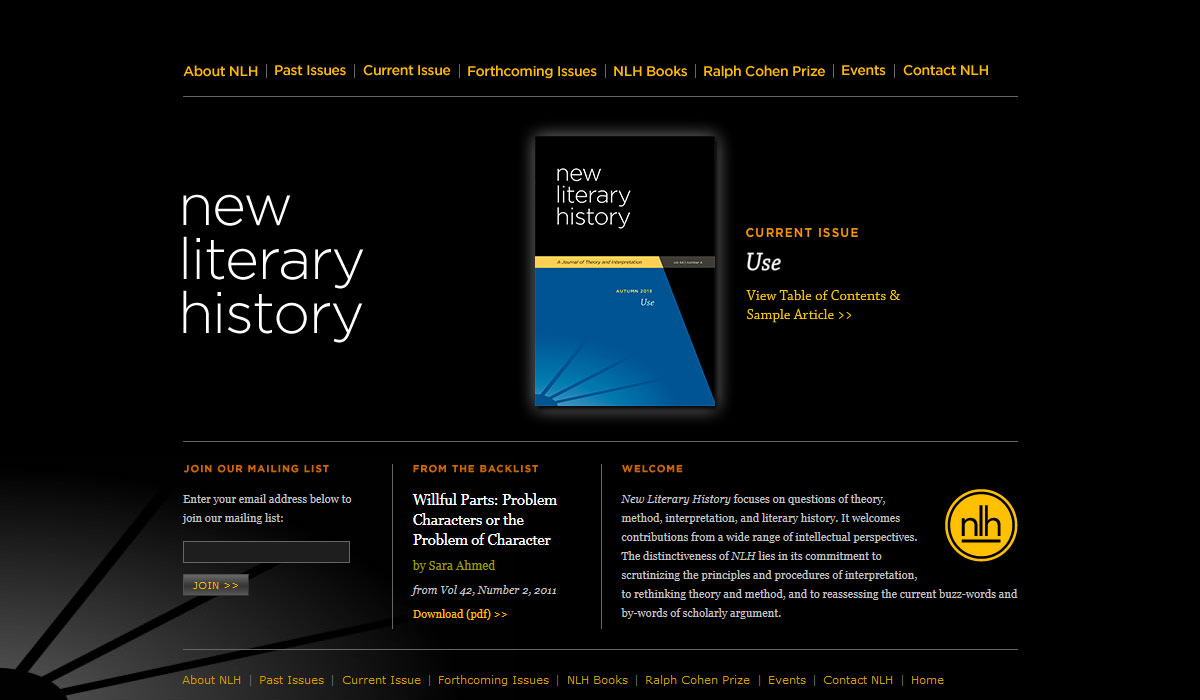This screenshot has width=1200, height=700.
Task: Open the journal cover thumbnail image
Action: pos(625,271)
